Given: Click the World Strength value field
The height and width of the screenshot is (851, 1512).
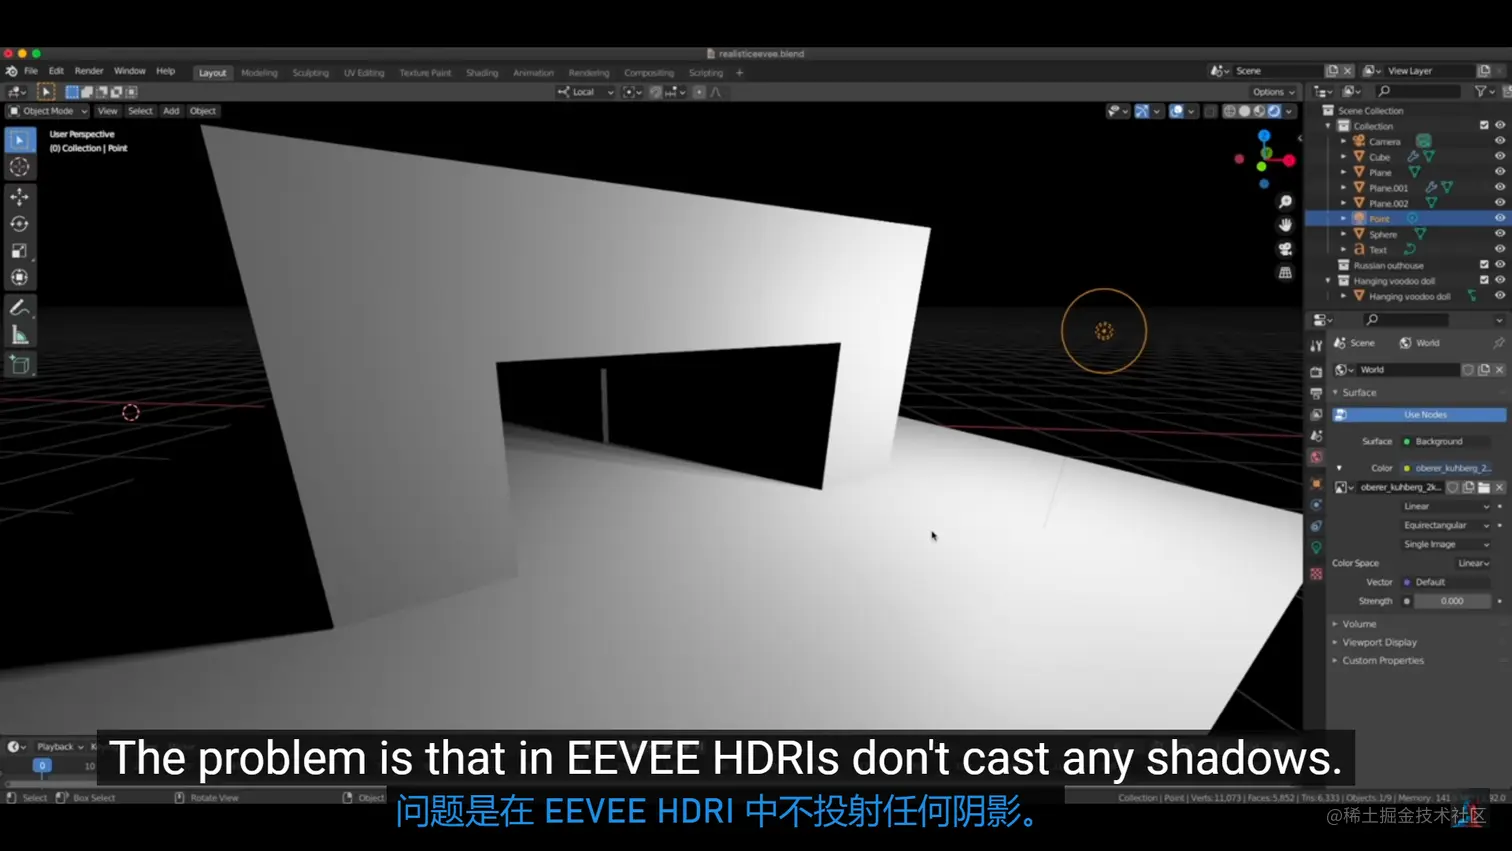Looking at the screenshot, I should (x=1452, y=601).
